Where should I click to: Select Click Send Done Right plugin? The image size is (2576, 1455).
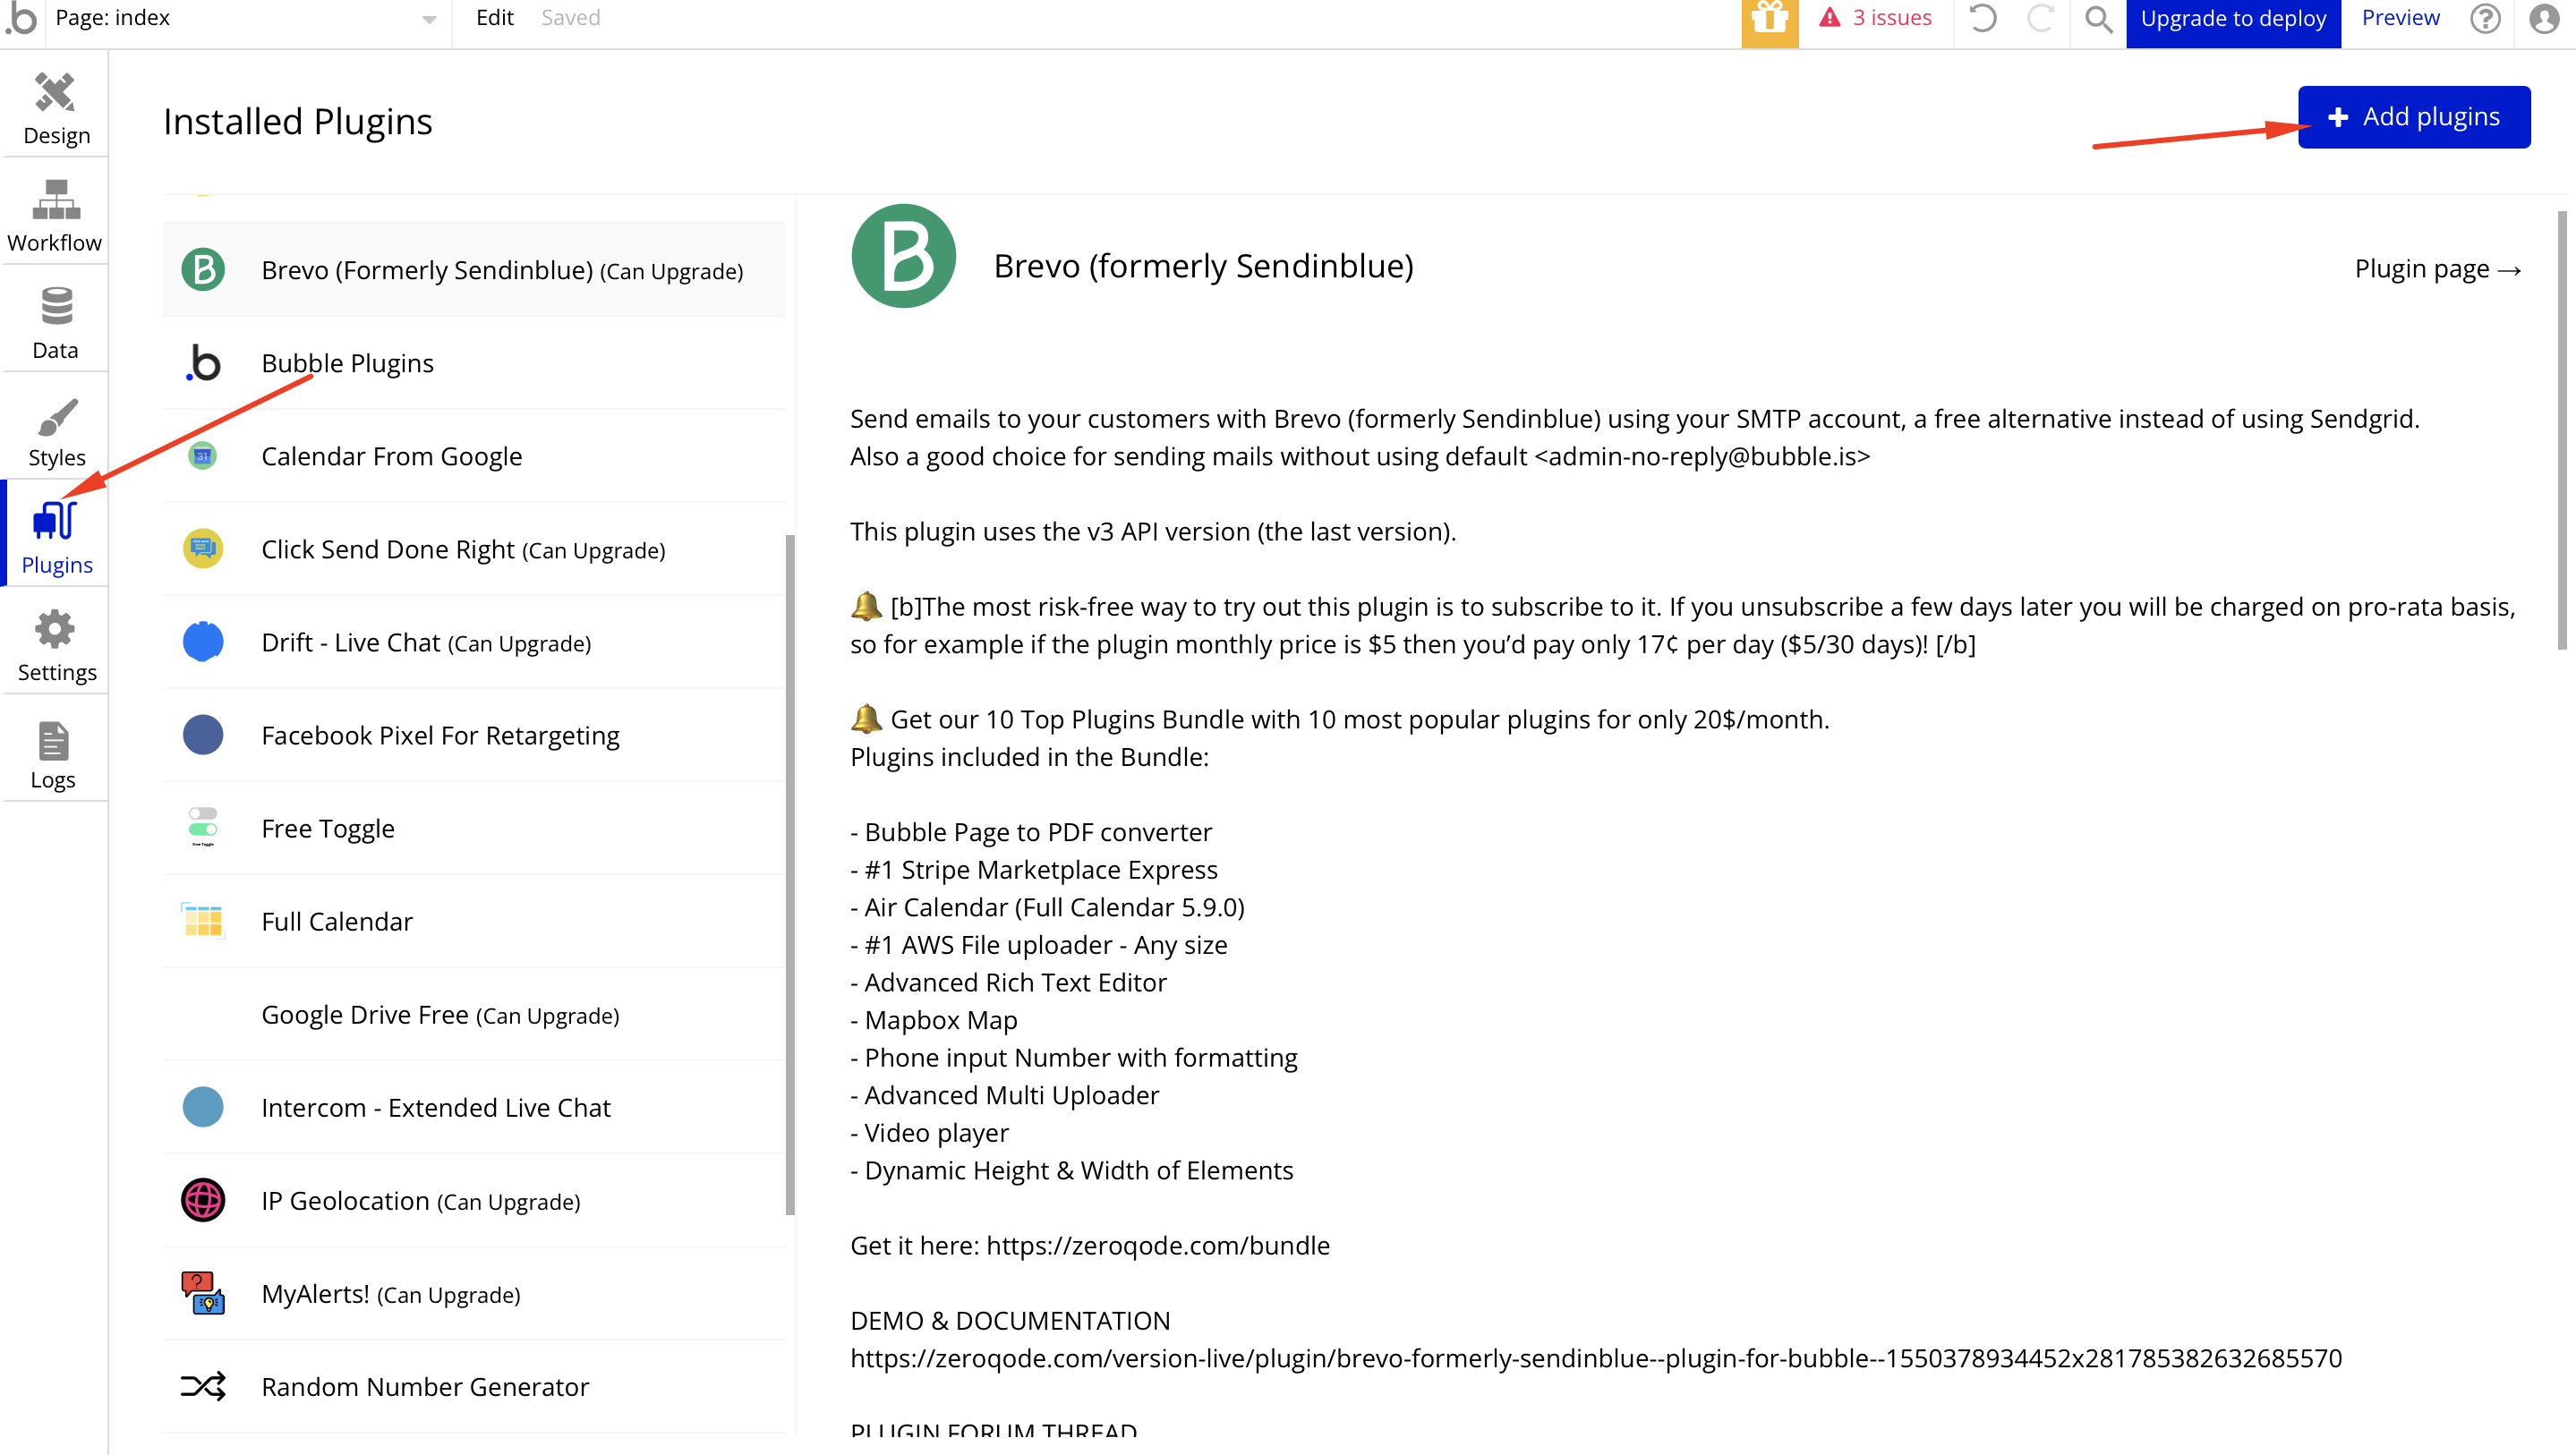tap(473, 549)
